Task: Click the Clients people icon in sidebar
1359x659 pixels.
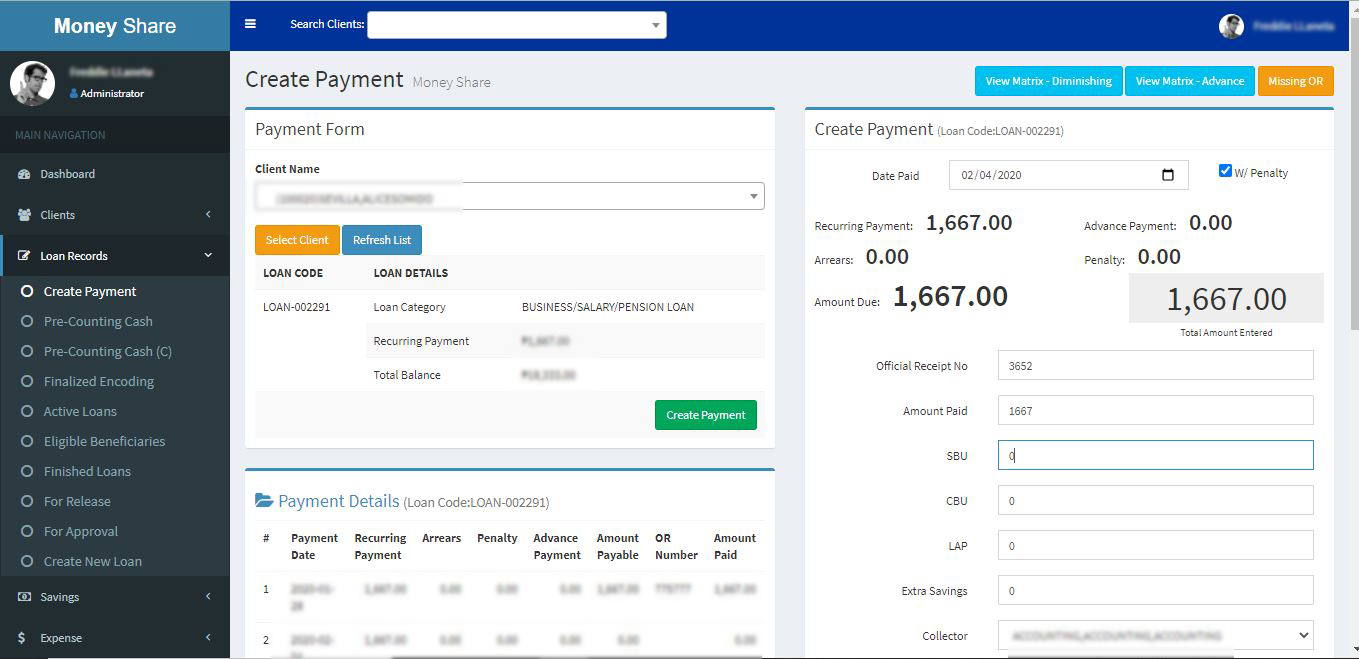Action: [24, 215]
